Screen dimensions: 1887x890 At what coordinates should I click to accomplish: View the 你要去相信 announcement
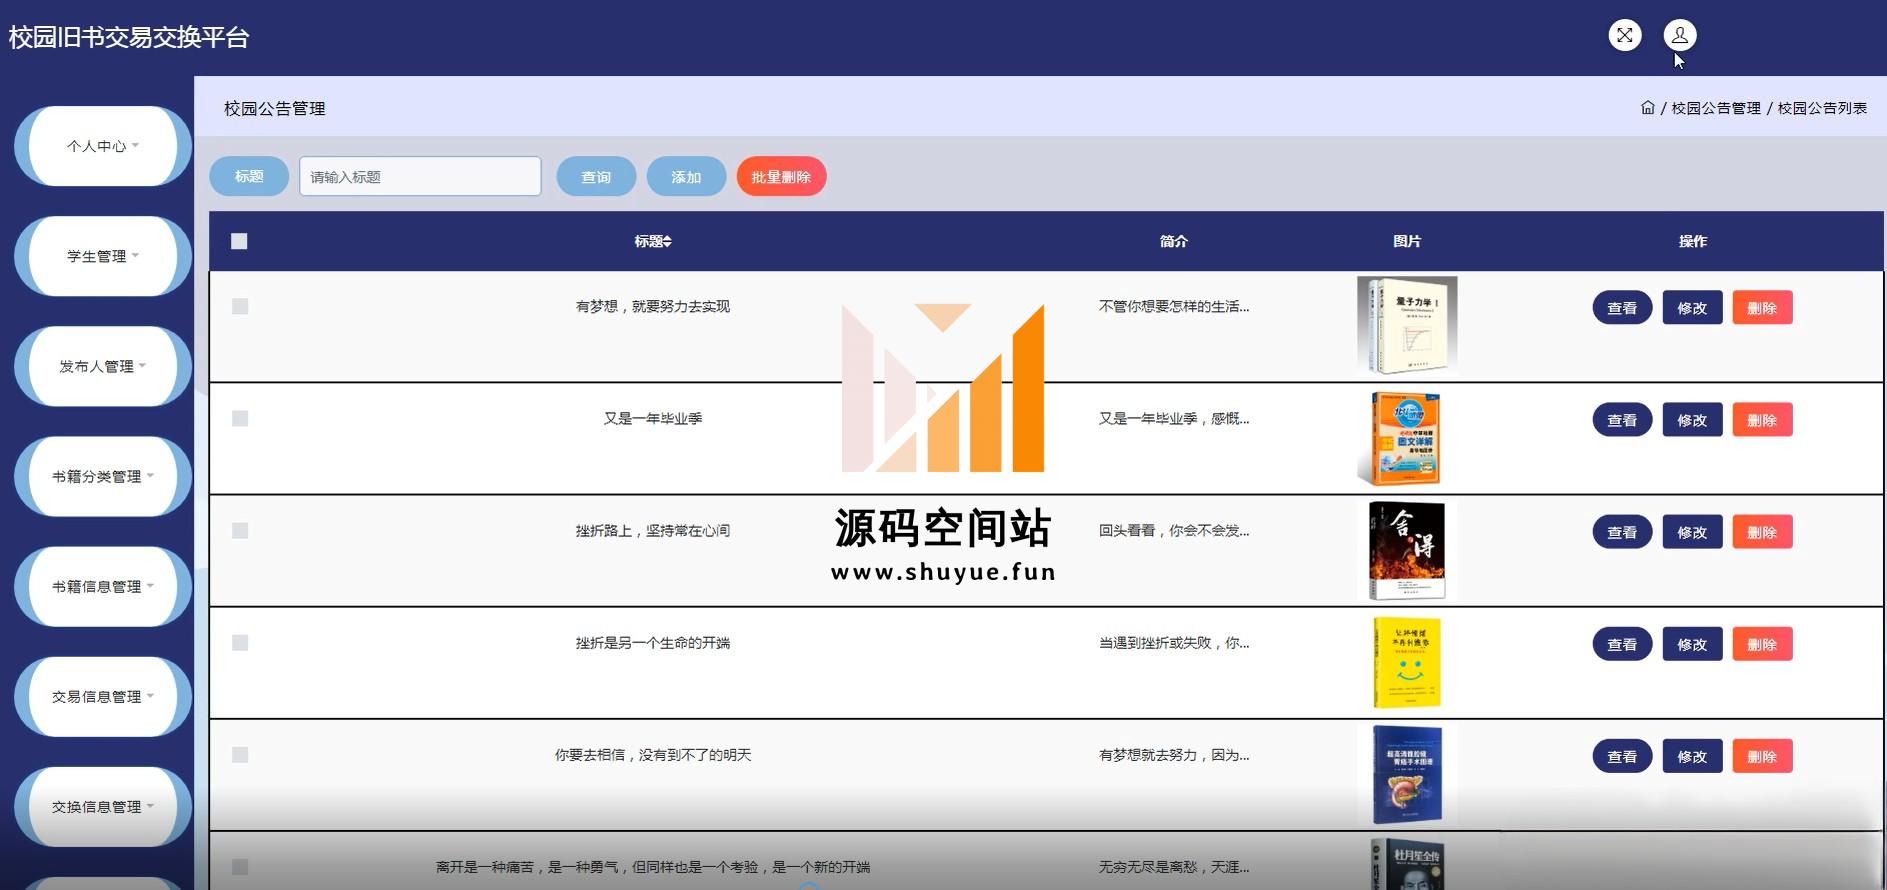pos(1622,756)
